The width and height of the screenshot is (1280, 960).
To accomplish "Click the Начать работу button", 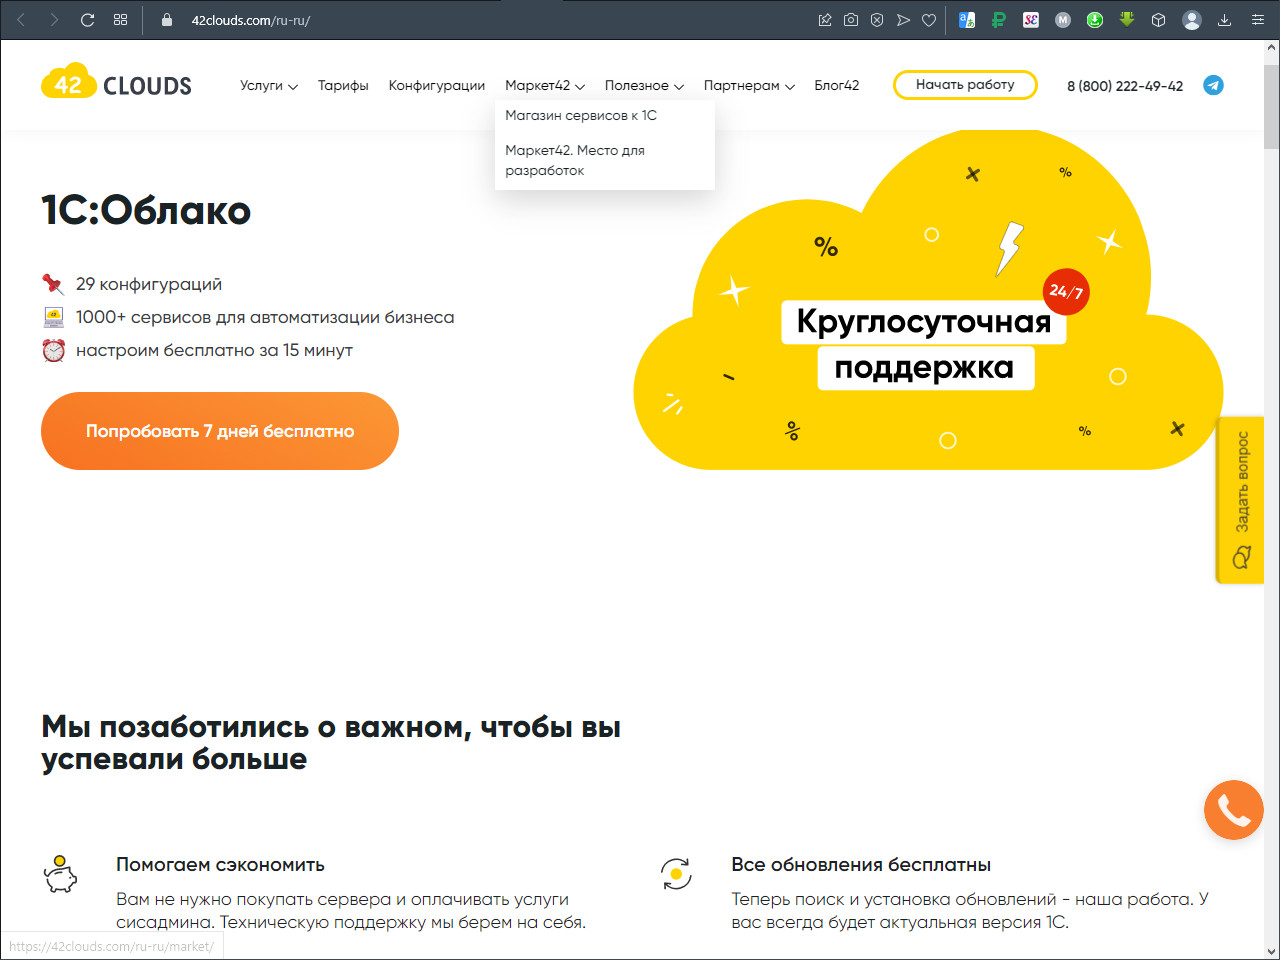I will click(965, 85).
